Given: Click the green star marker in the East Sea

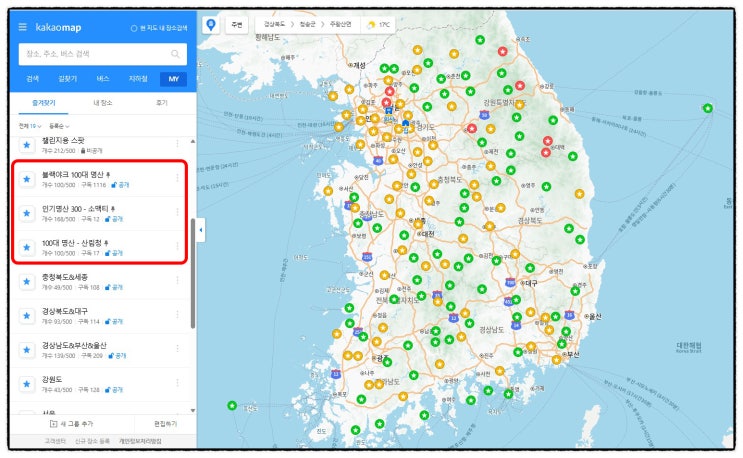Looking at the screenshot, I should click(x=707, y=108).
